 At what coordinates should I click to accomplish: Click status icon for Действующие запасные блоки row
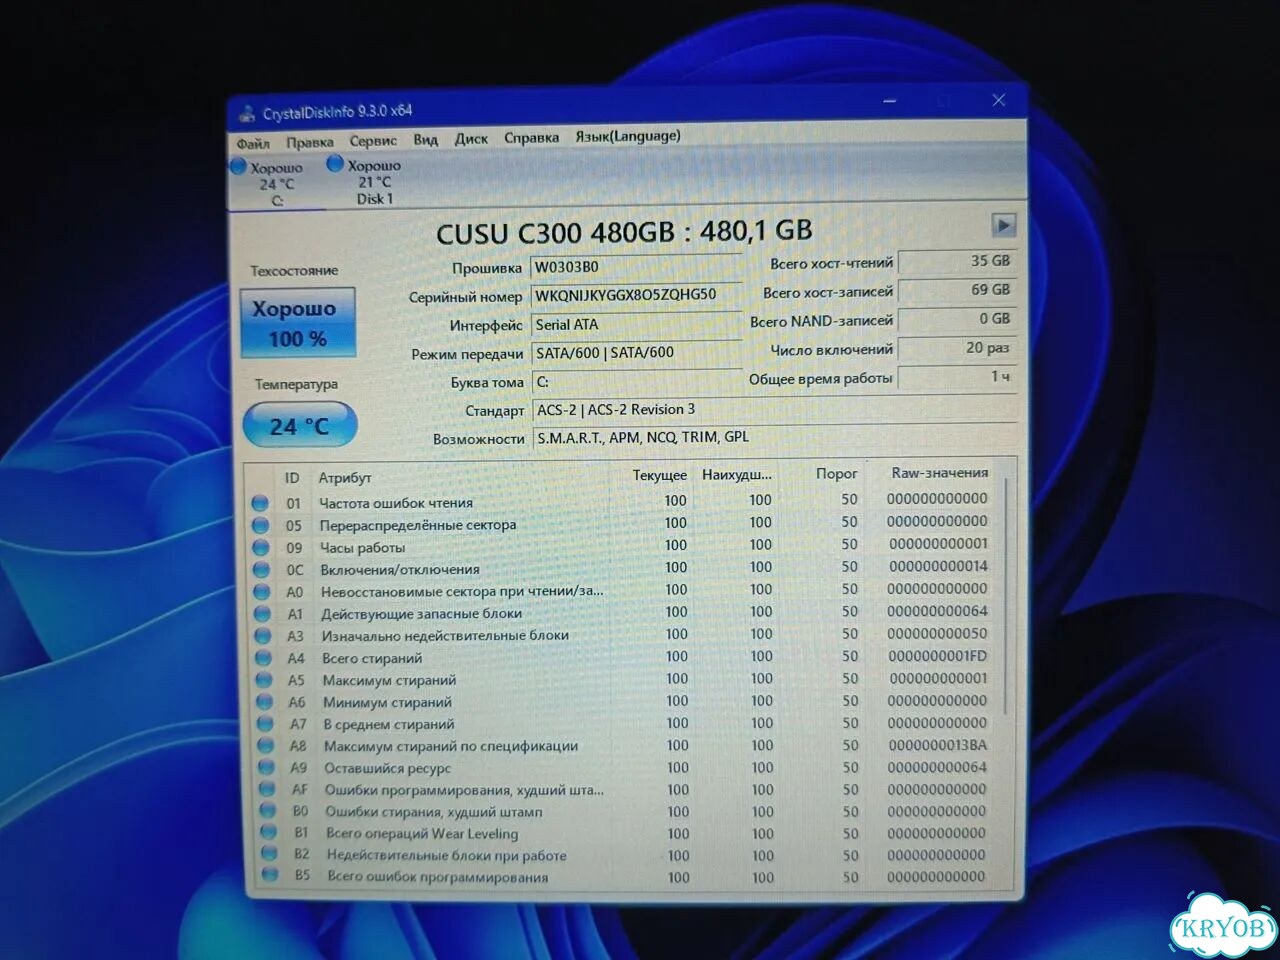coord(262,614)
